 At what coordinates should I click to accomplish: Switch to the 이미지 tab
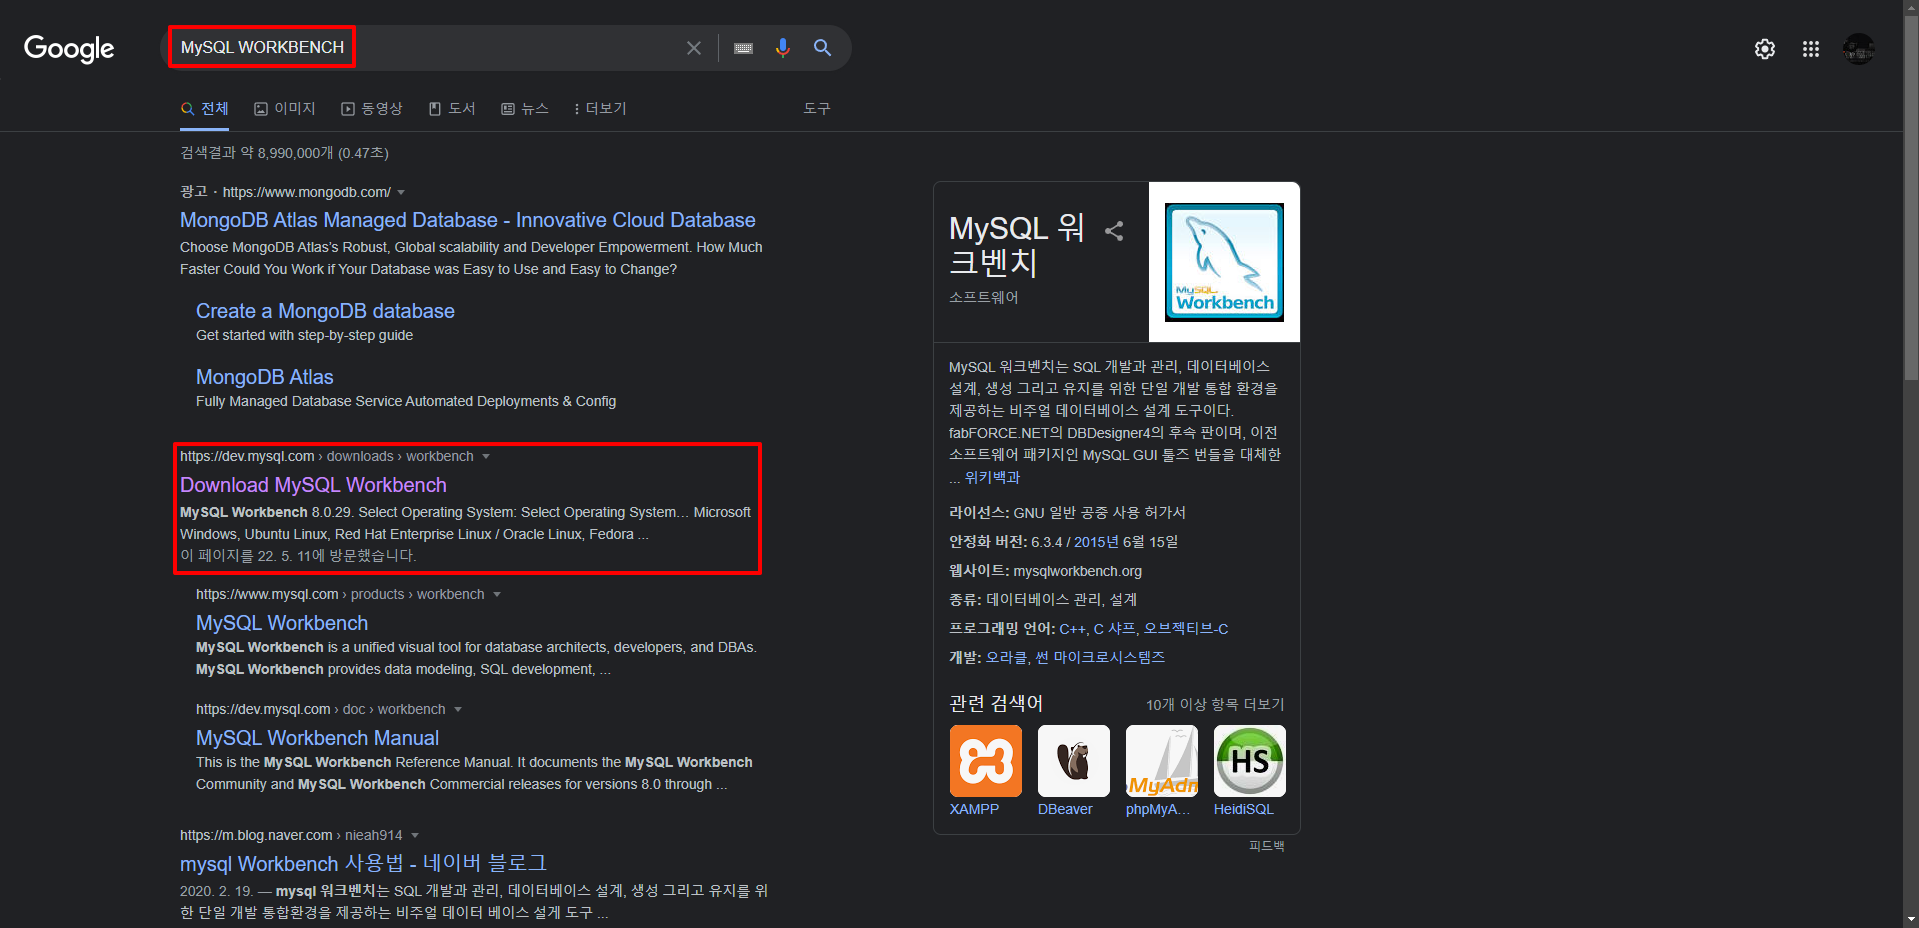pos(285,108)
